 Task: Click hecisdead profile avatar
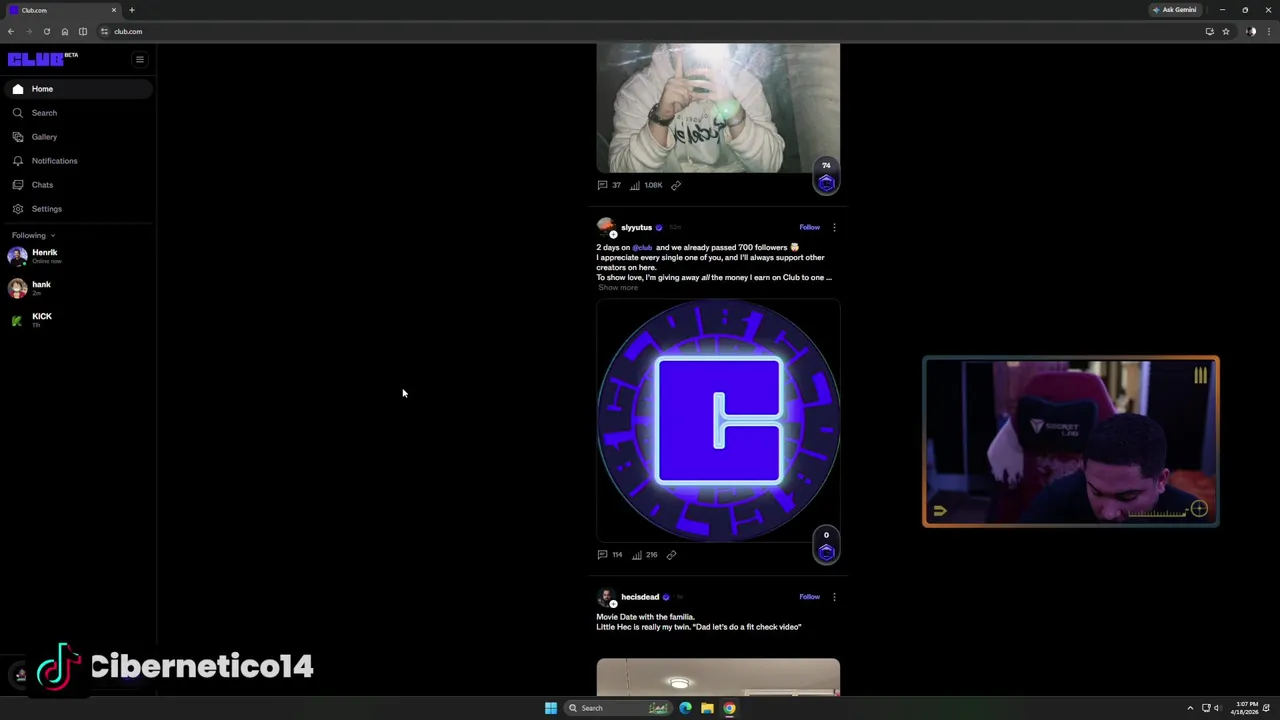click(606, 598)
